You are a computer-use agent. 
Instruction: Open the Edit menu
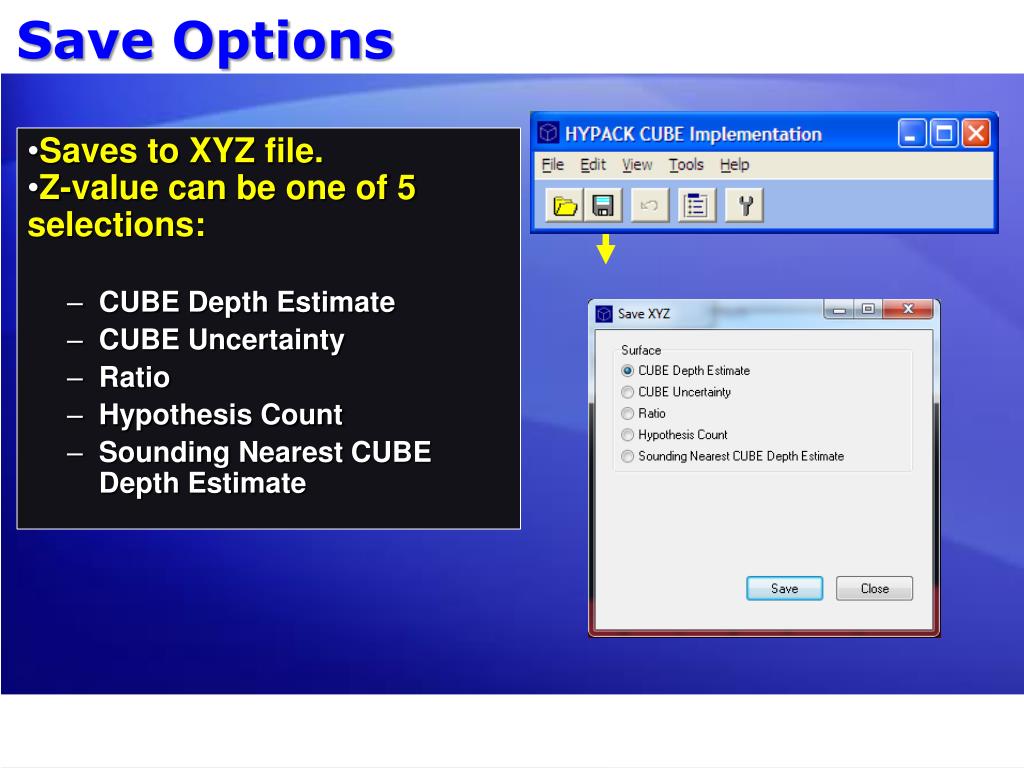click(x=593, y=165)
